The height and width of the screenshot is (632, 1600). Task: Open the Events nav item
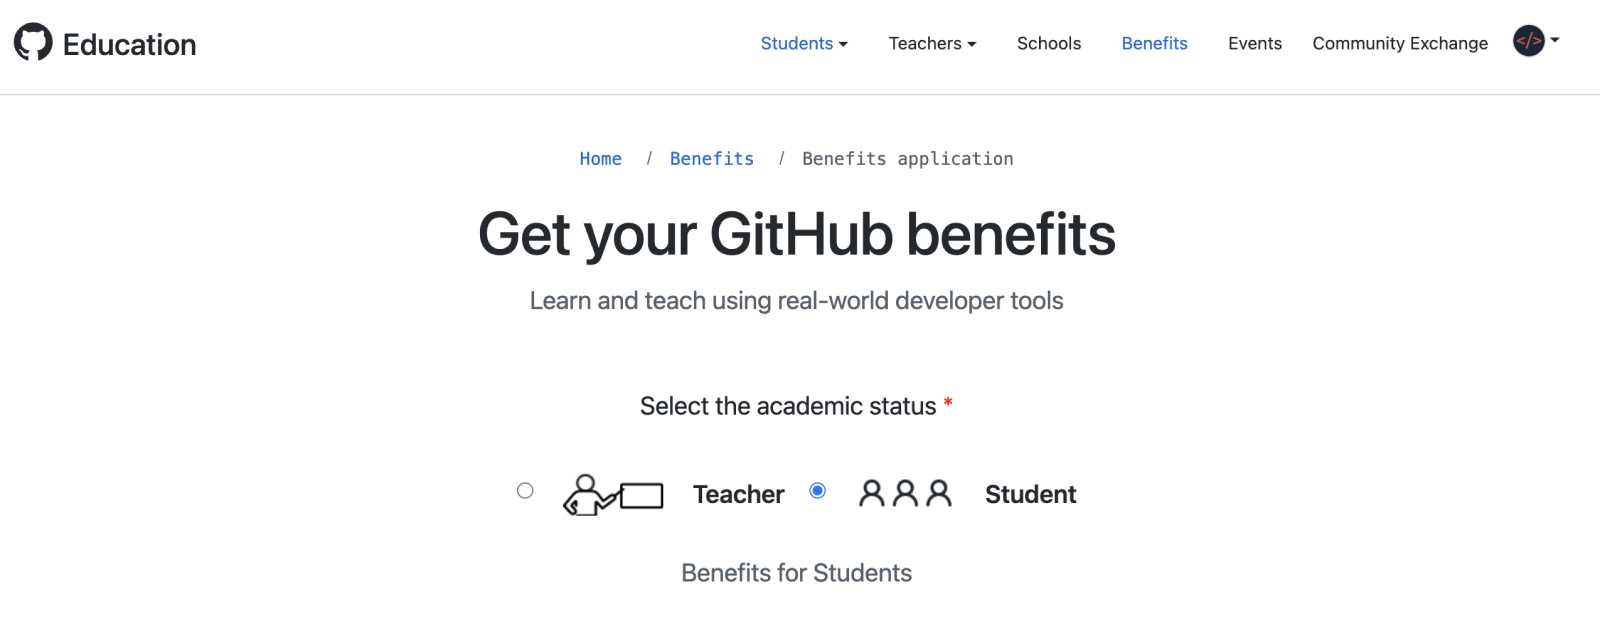coord(1254,43)
